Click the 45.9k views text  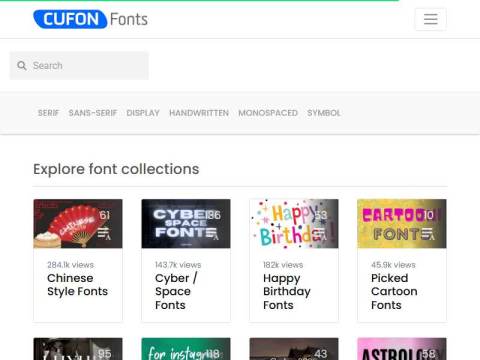tap(393, 265)
